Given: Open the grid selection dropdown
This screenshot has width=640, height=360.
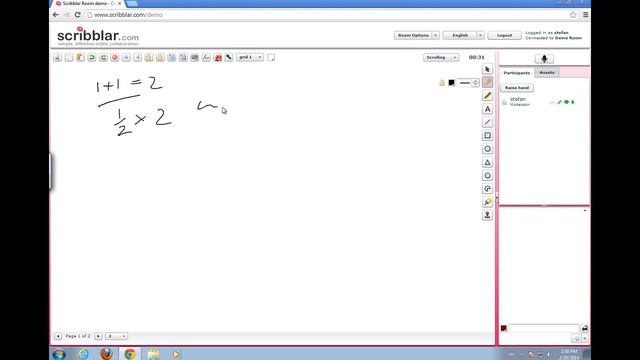Looking at the screenshot, I should click(250, 58).
